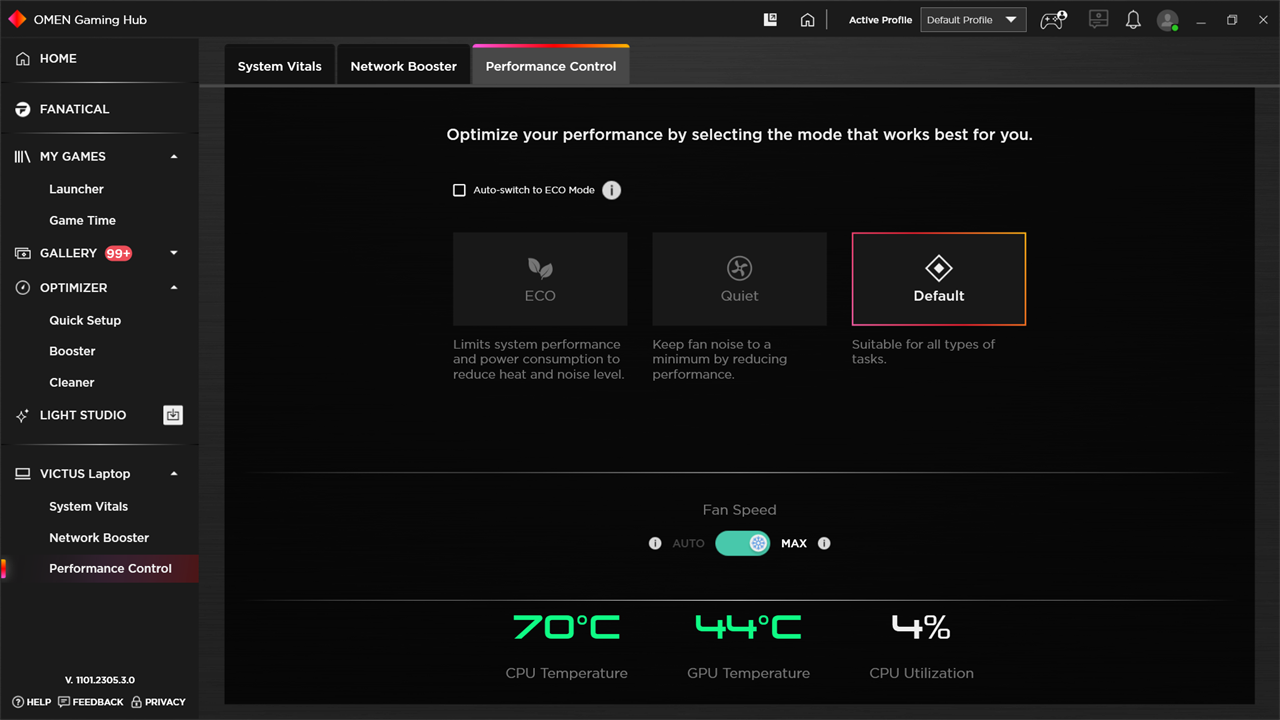Click the 4% CPU Utilization reading
This screenshot has width=1280, height=720.
921,627
